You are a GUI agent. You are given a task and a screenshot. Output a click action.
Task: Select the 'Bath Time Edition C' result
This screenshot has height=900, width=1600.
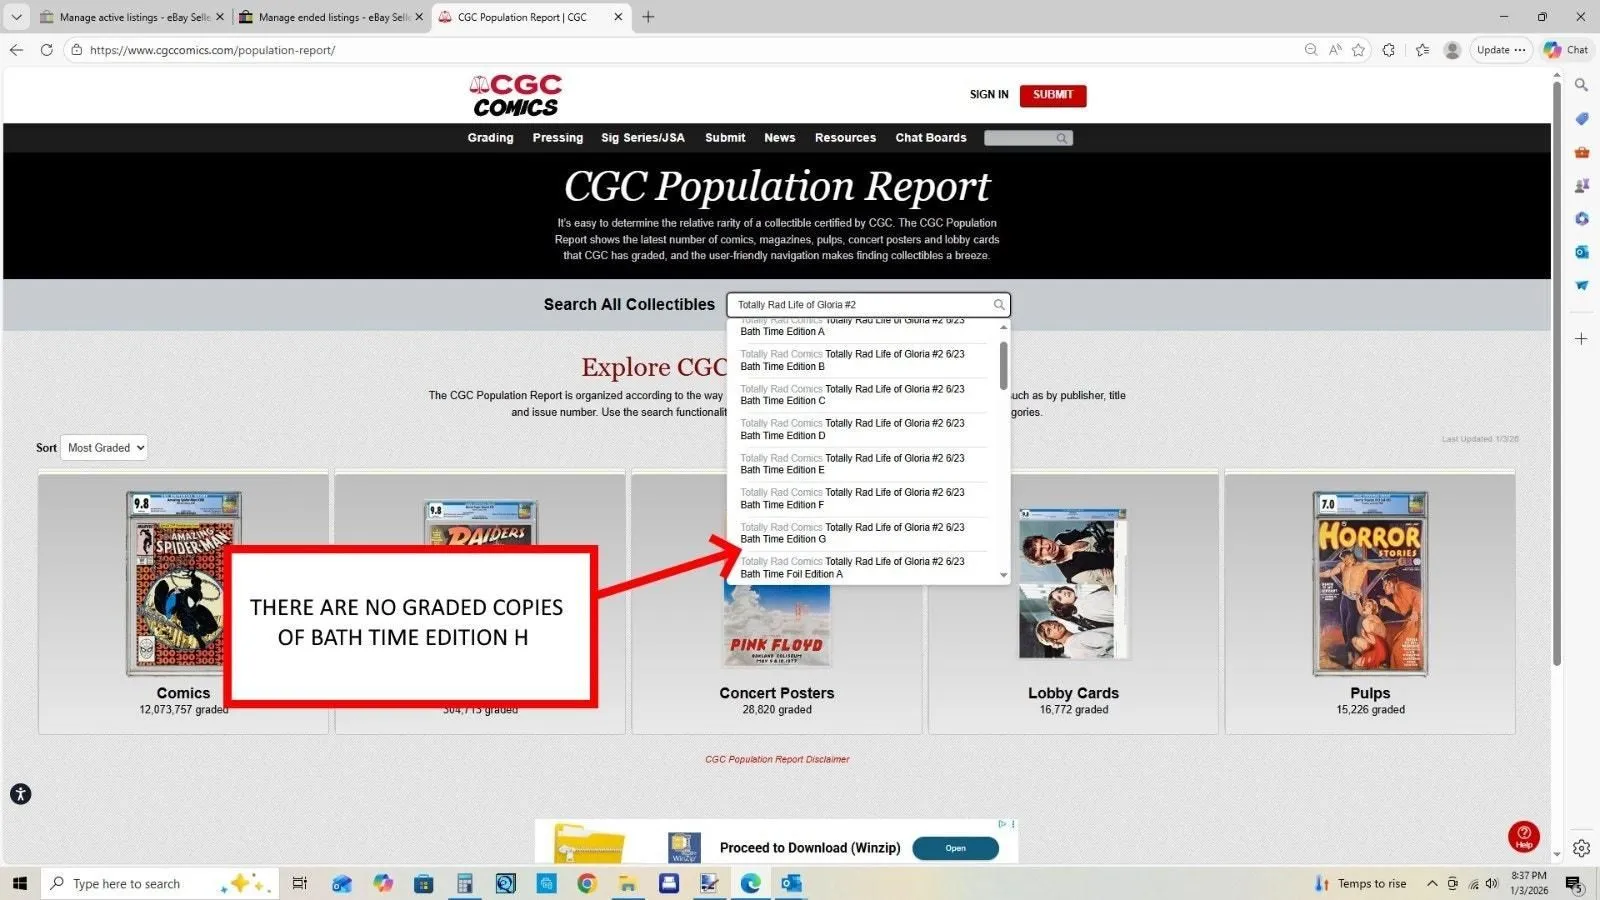862,395
